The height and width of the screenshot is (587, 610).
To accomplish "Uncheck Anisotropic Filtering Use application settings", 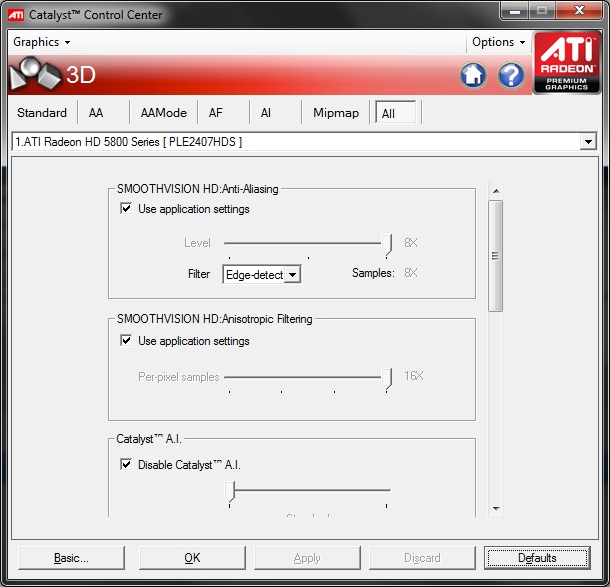I will (x=126, y=340).
